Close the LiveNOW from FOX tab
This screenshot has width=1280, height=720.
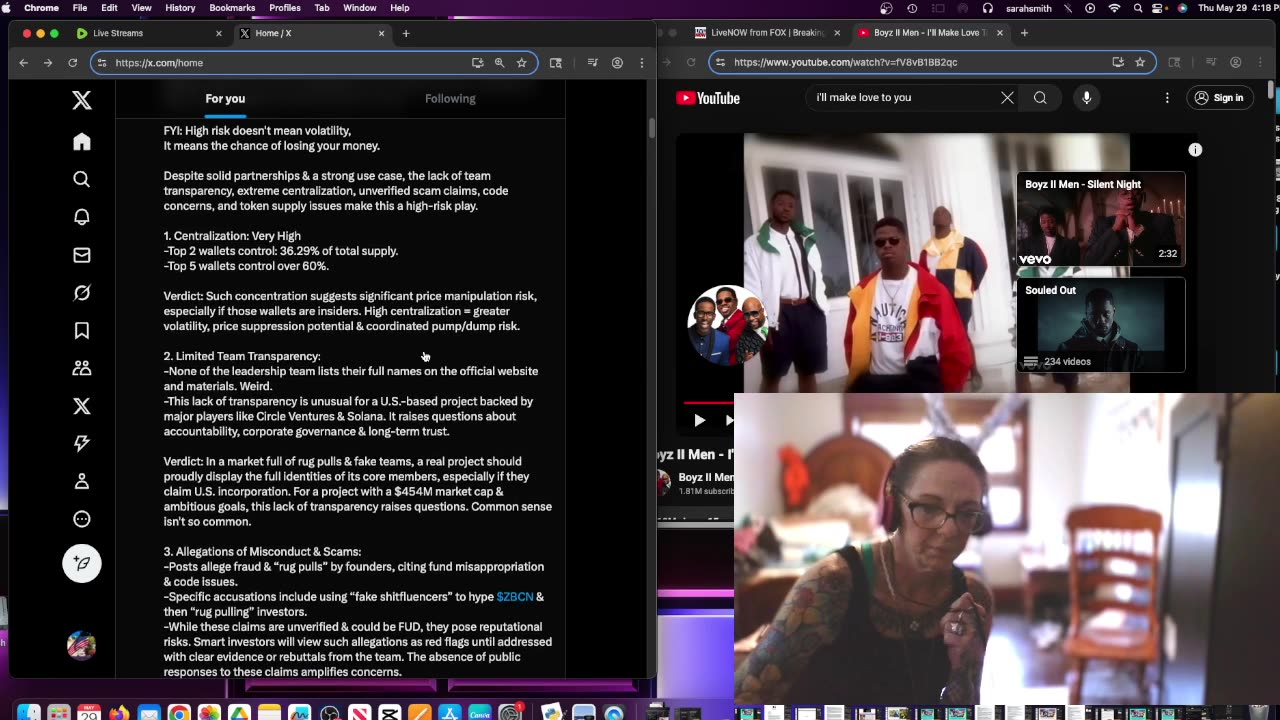click(837, 33)
